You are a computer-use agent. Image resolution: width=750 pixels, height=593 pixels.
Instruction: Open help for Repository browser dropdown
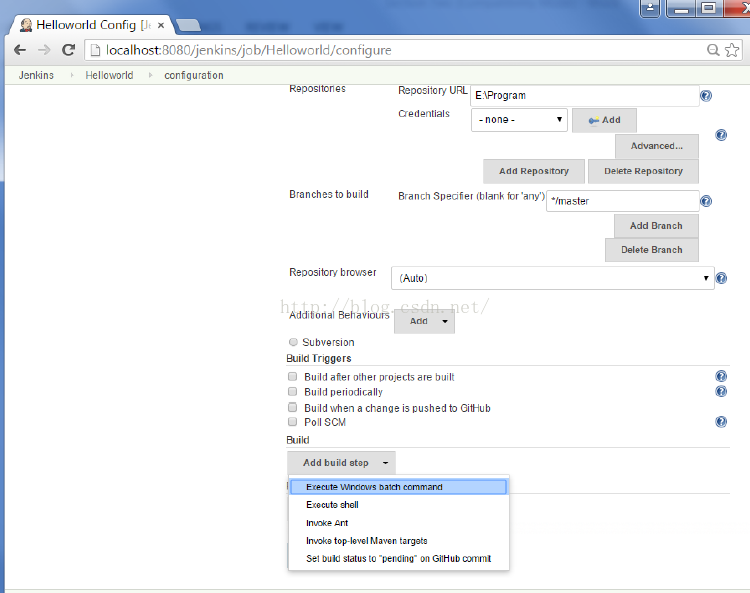(x=721, y=278)
